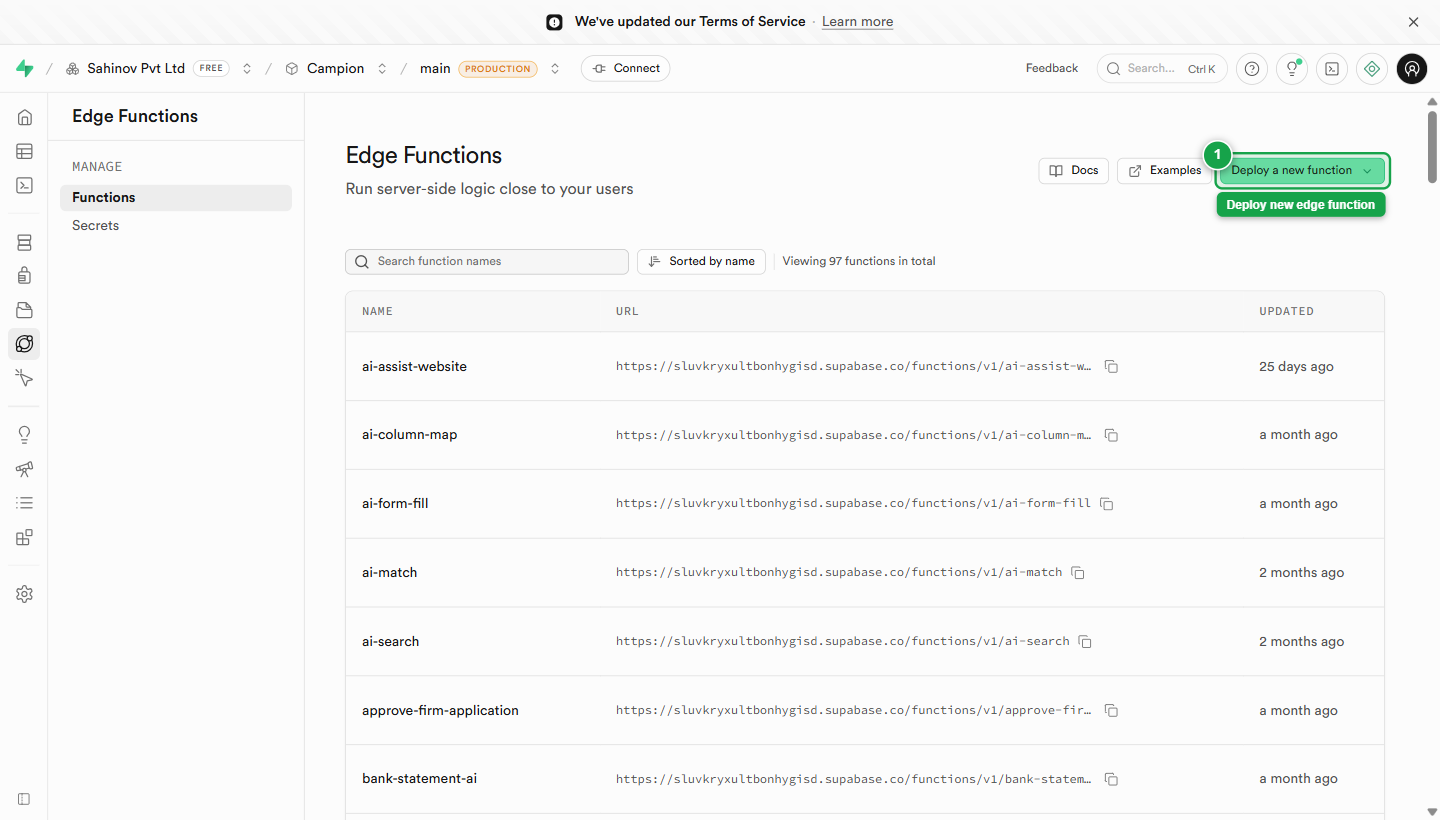Click the Feedback button
This screenshot has height=820, width=1440.
(1052, 69)
